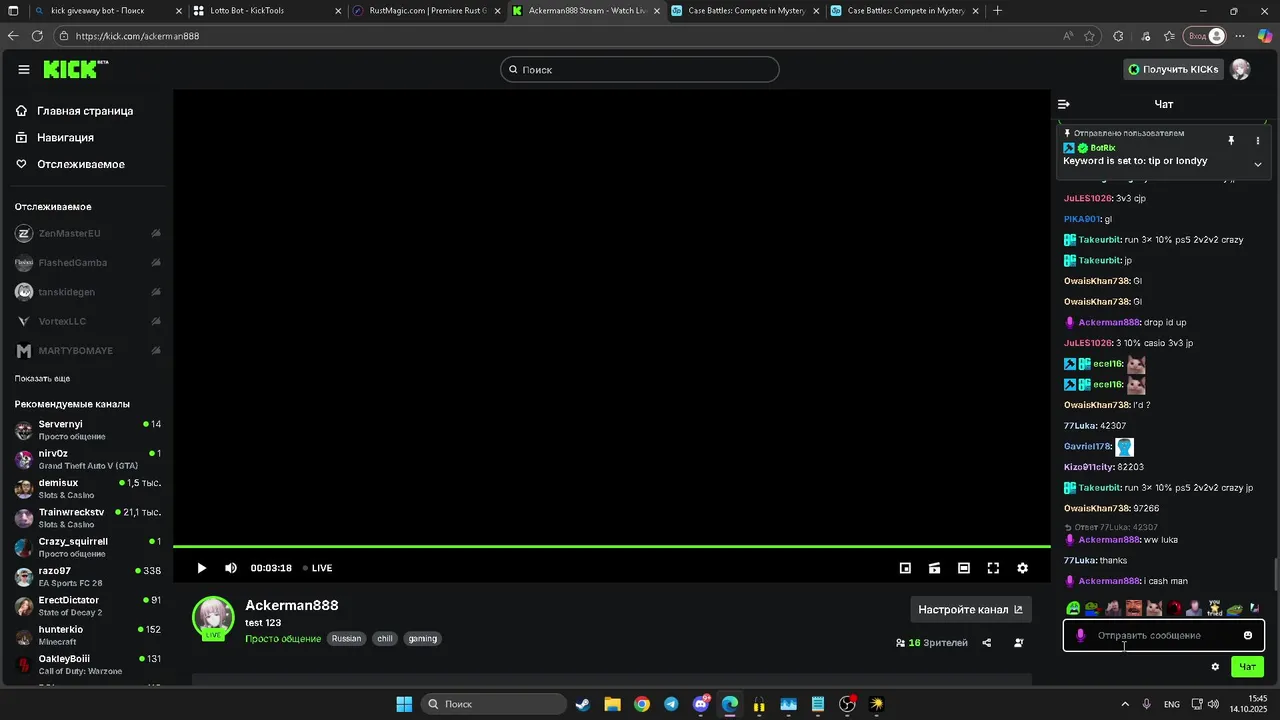
Task: Open browser three-dot settings menu
Action: [x=1241, y=36]
